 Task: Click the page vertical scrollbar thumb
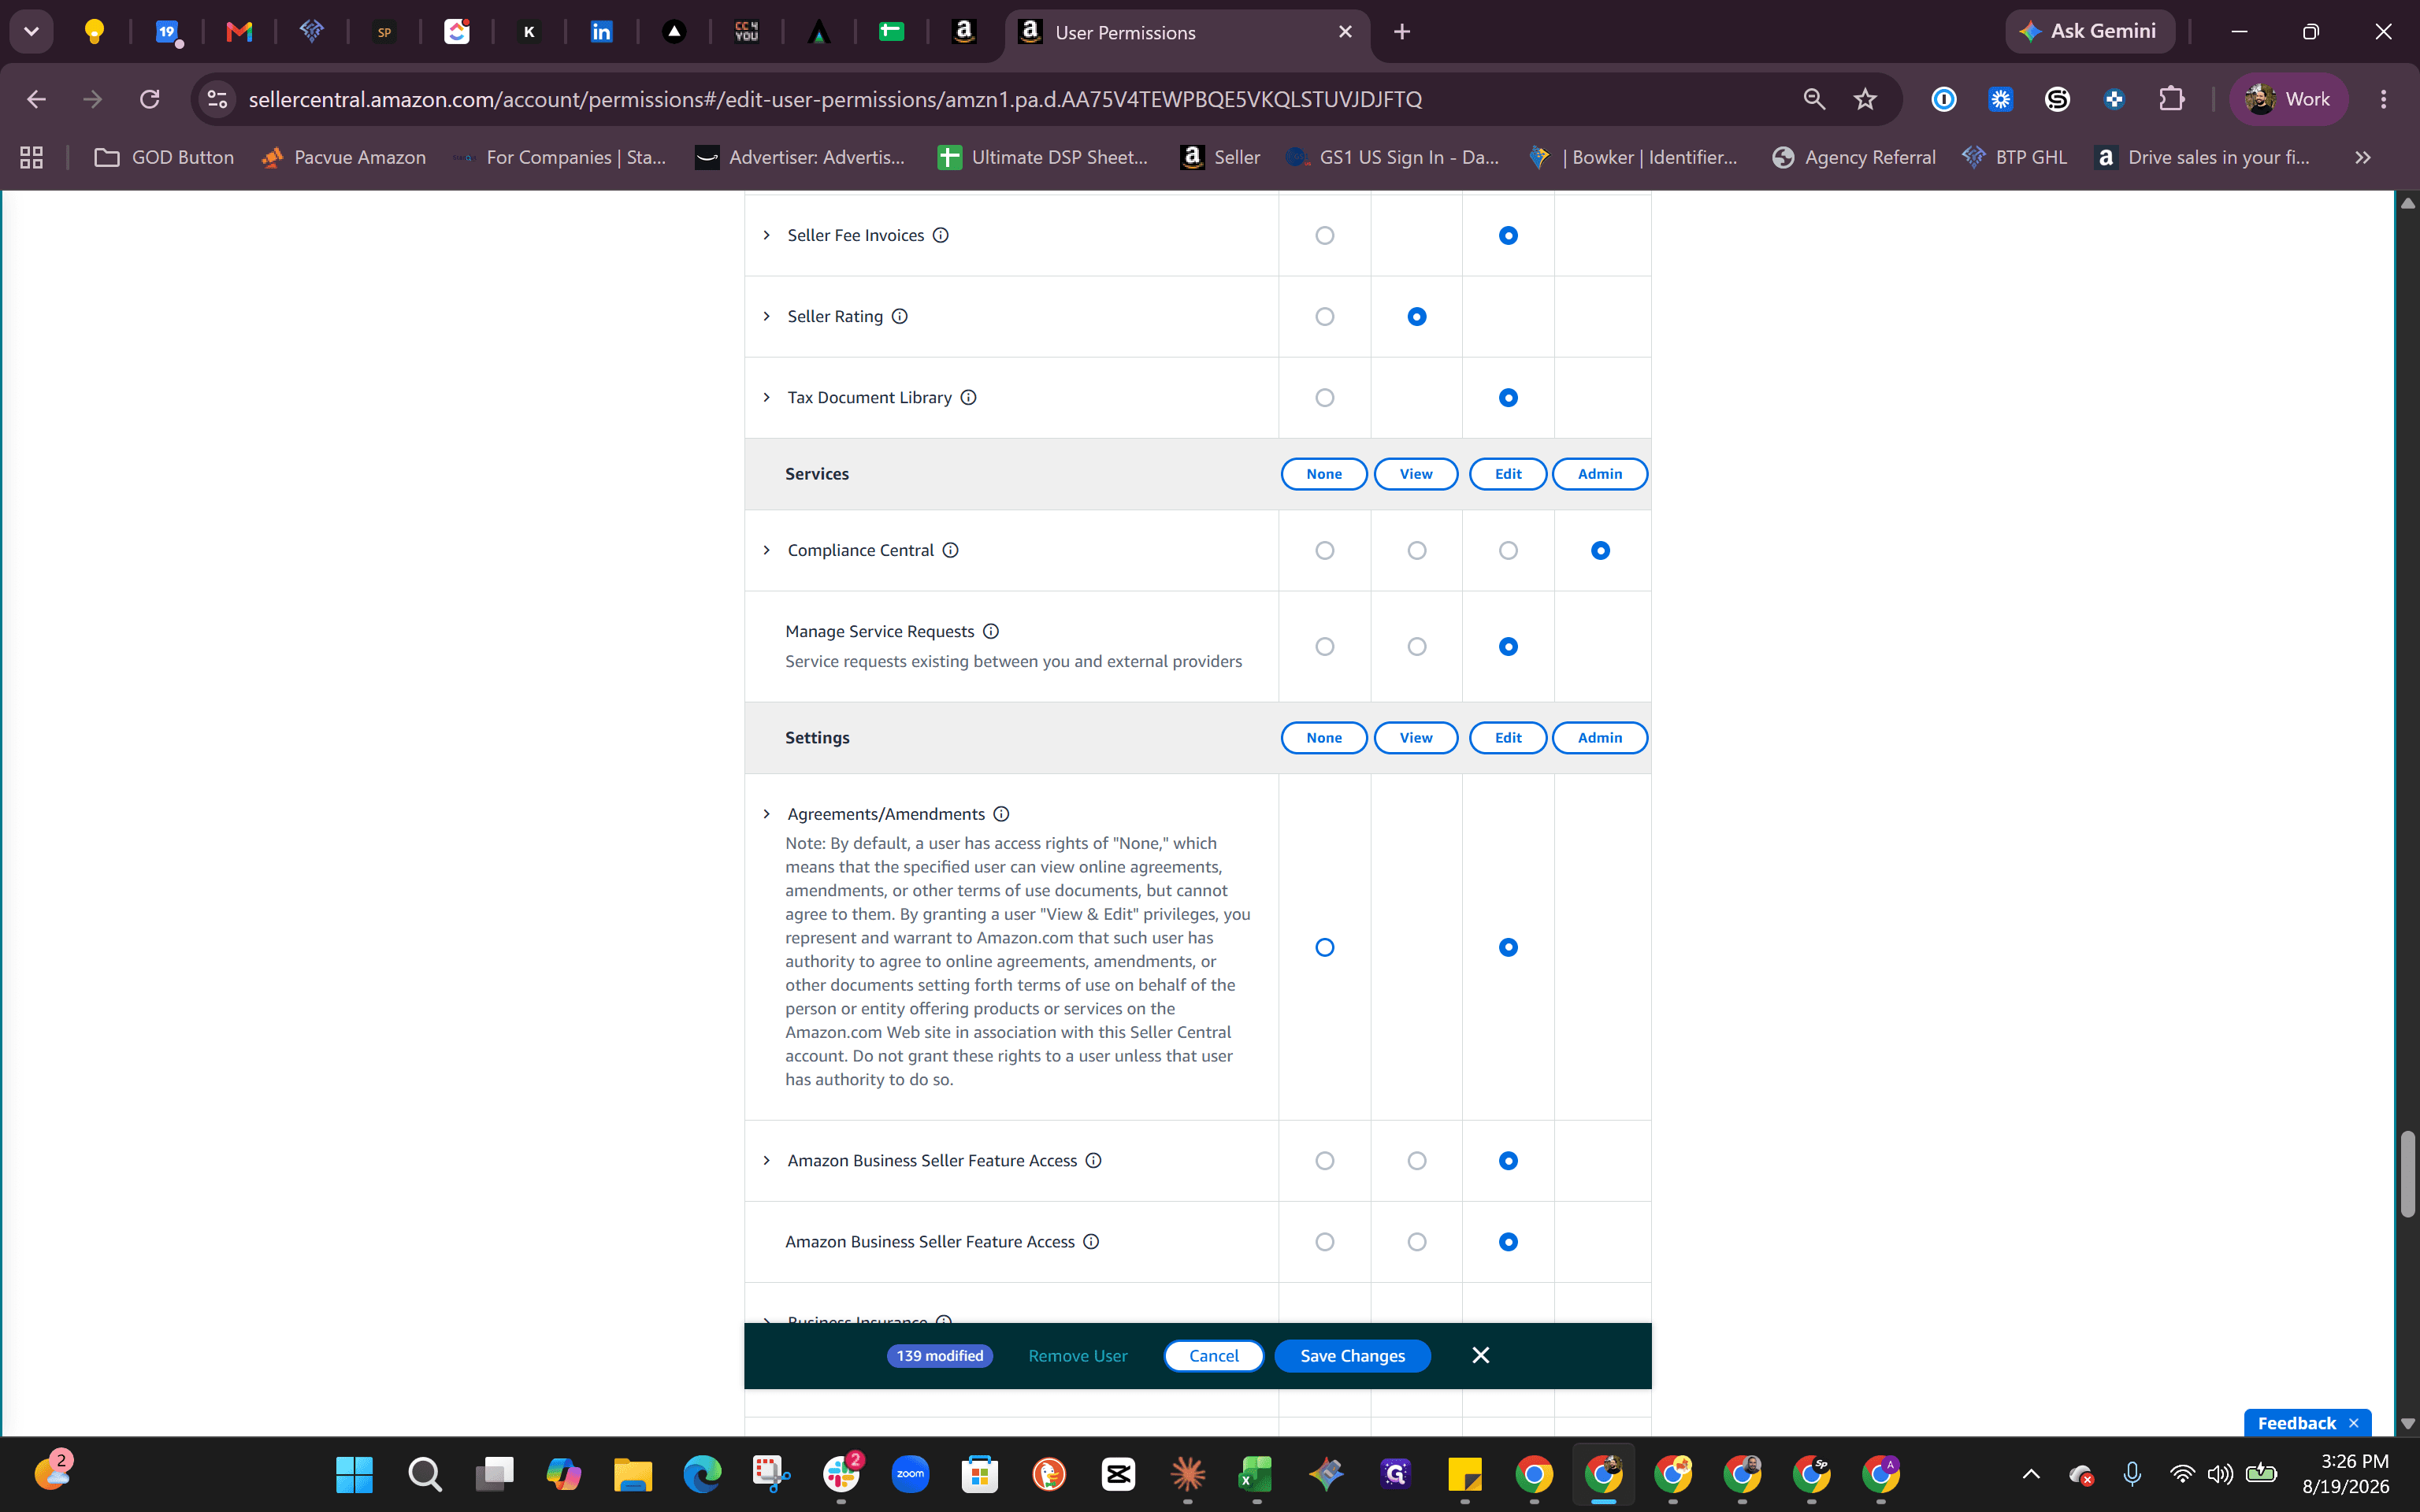click(2408, 1174)
